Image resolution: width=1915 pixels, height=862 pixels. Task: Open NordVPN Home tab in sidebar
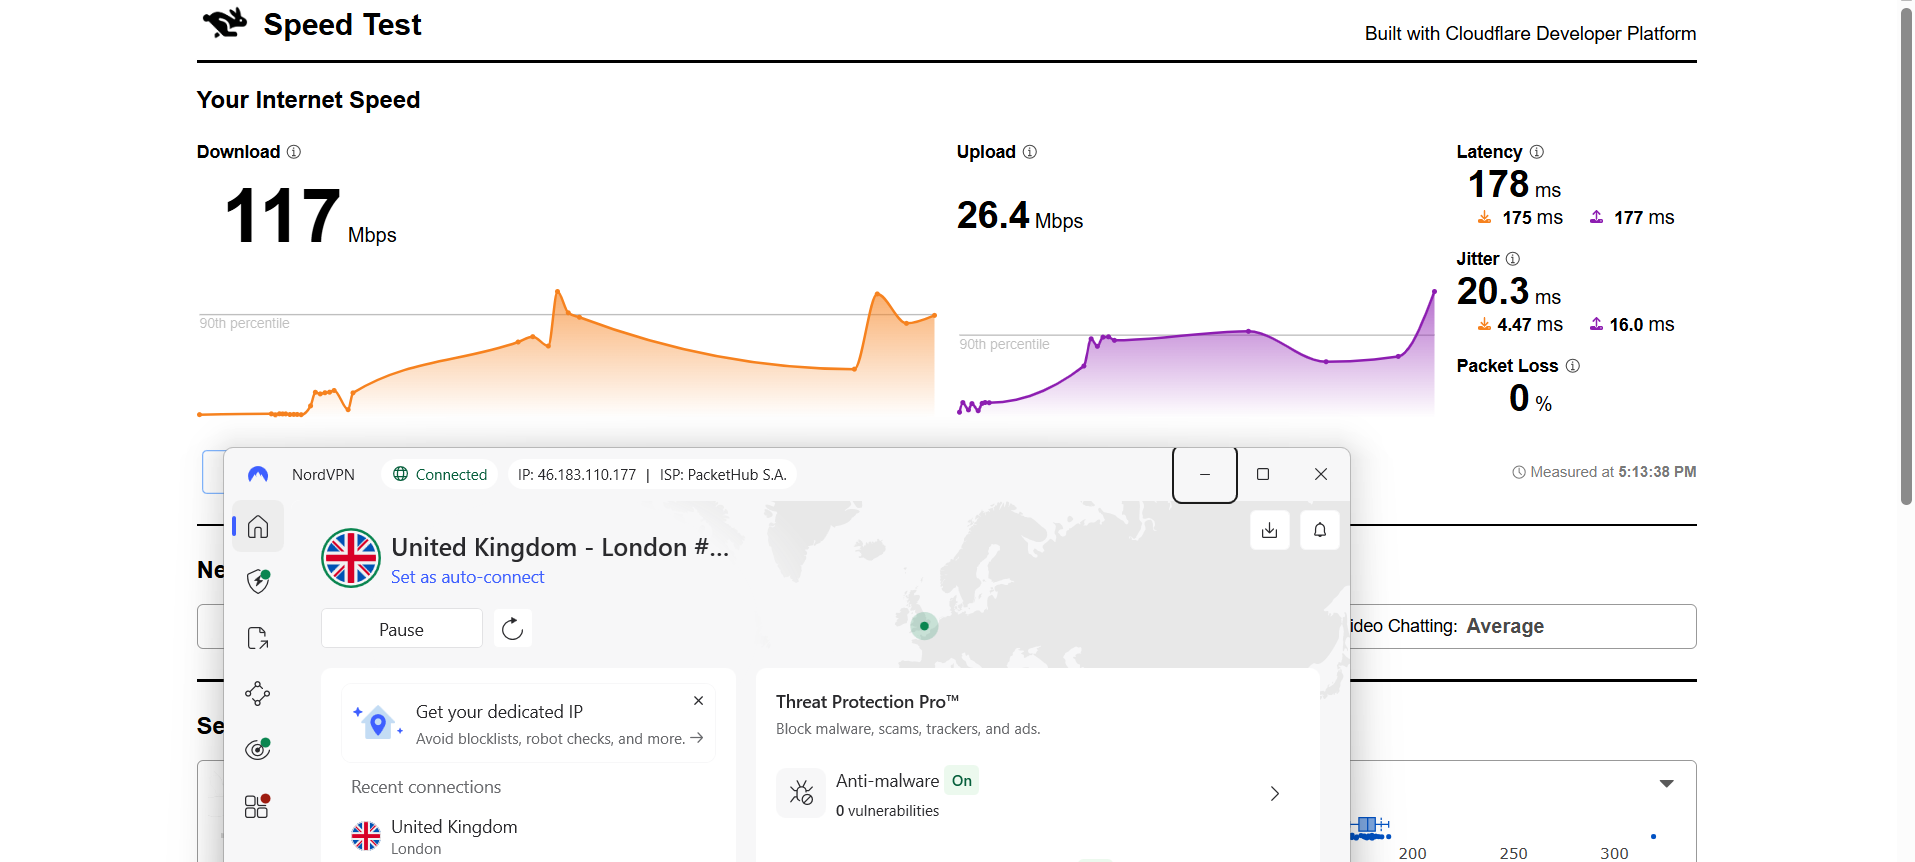click(x=258, y=527)
